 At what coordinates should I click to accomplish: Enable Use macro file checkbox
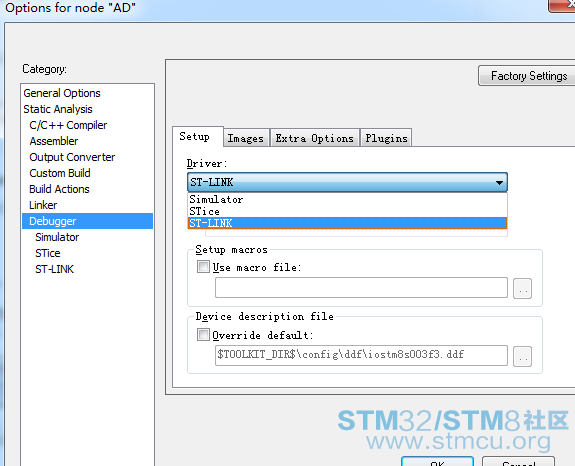(x=203, y=267)
